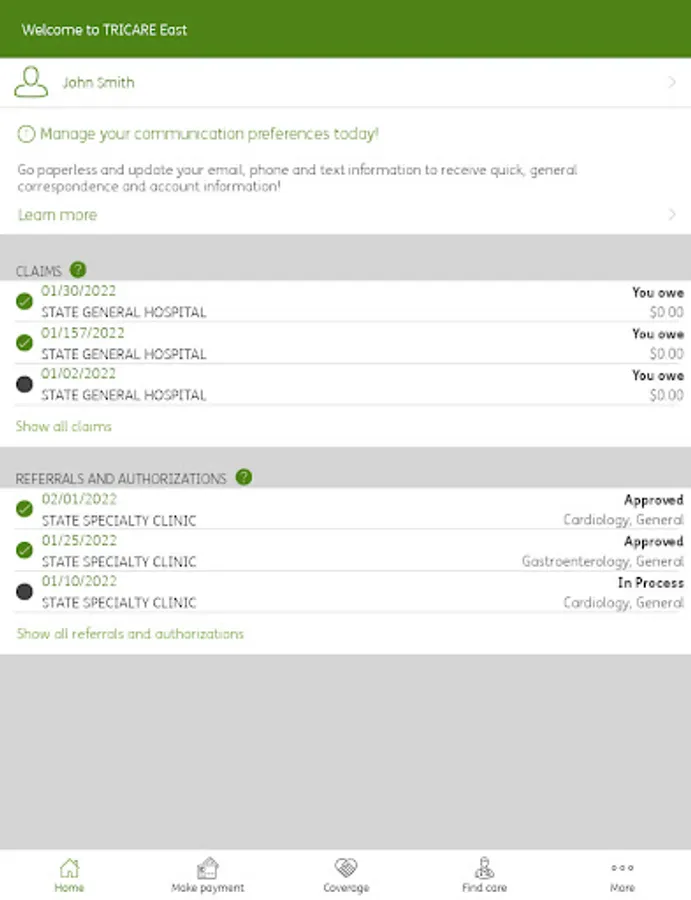Image resolution: width=691 pixels, height=900 pixels.
Task: Click the Learn more link
Action: click(57, 215)
